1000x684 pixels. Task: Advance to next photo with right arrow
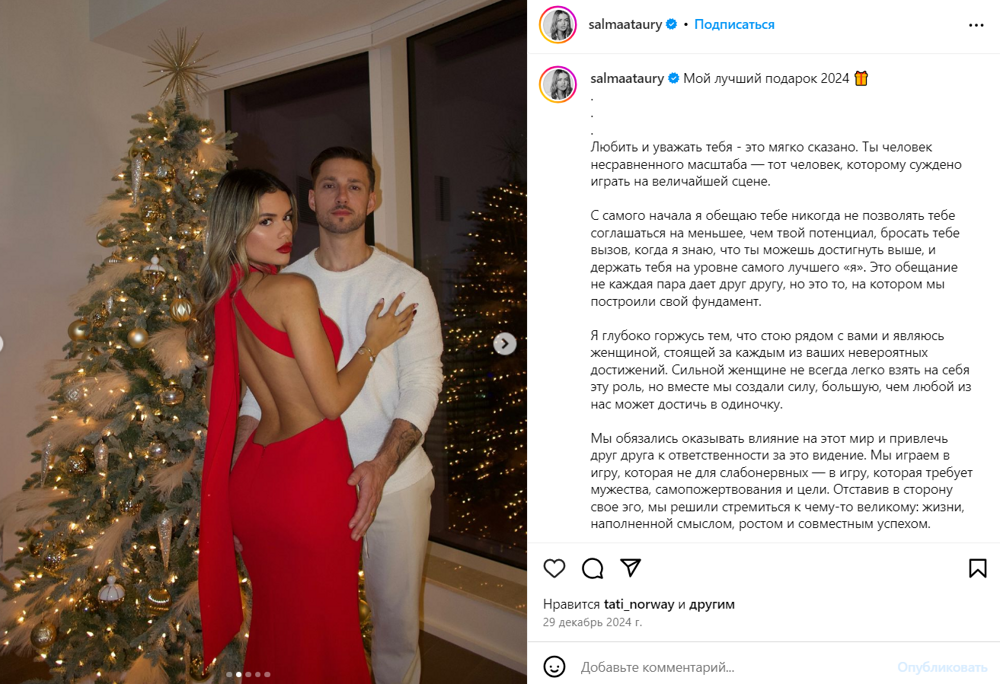pos(504,344)
